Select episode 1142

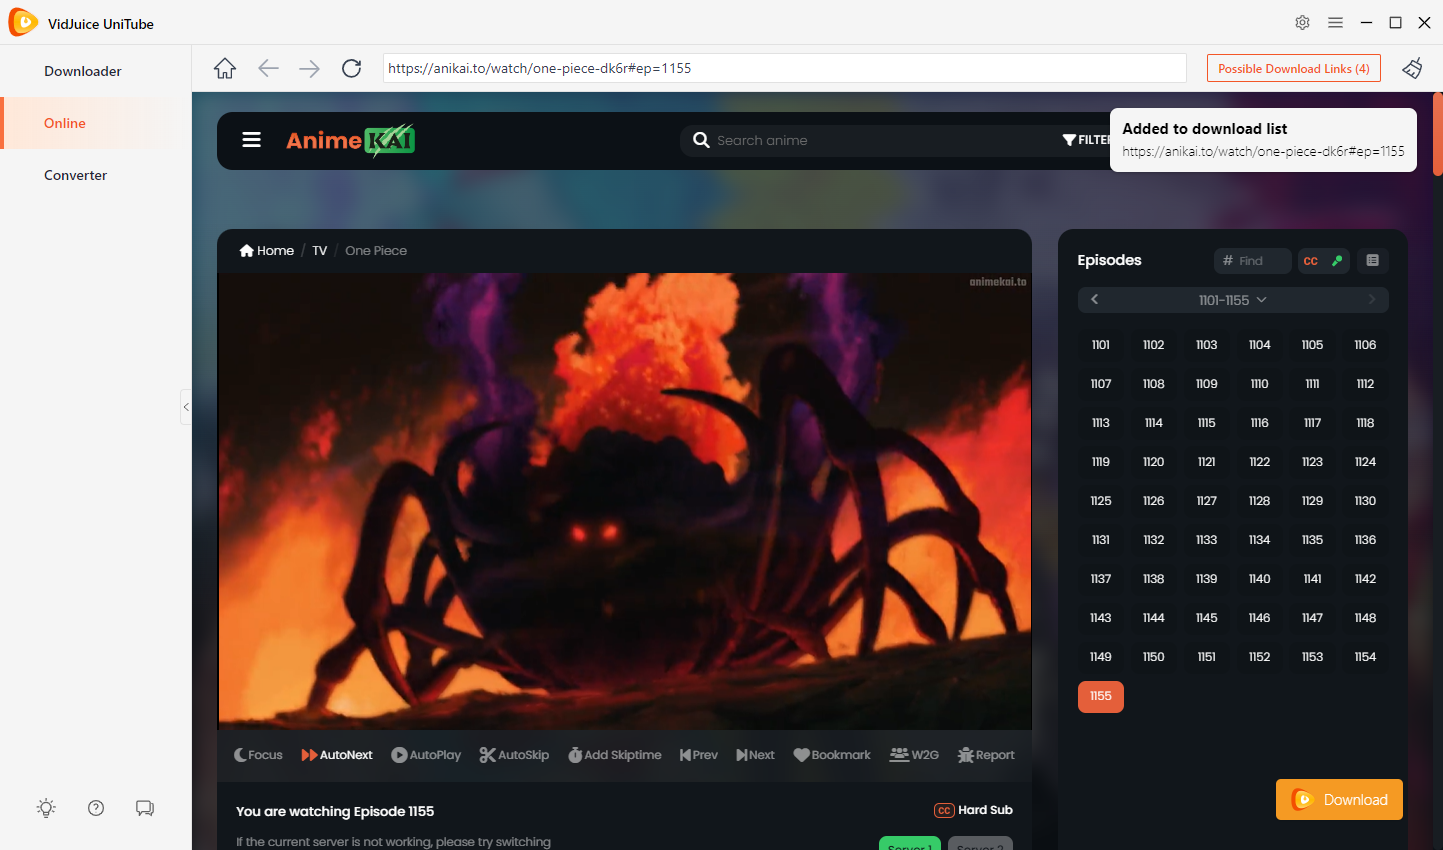pyautogui.click(x=1365, y=579)
